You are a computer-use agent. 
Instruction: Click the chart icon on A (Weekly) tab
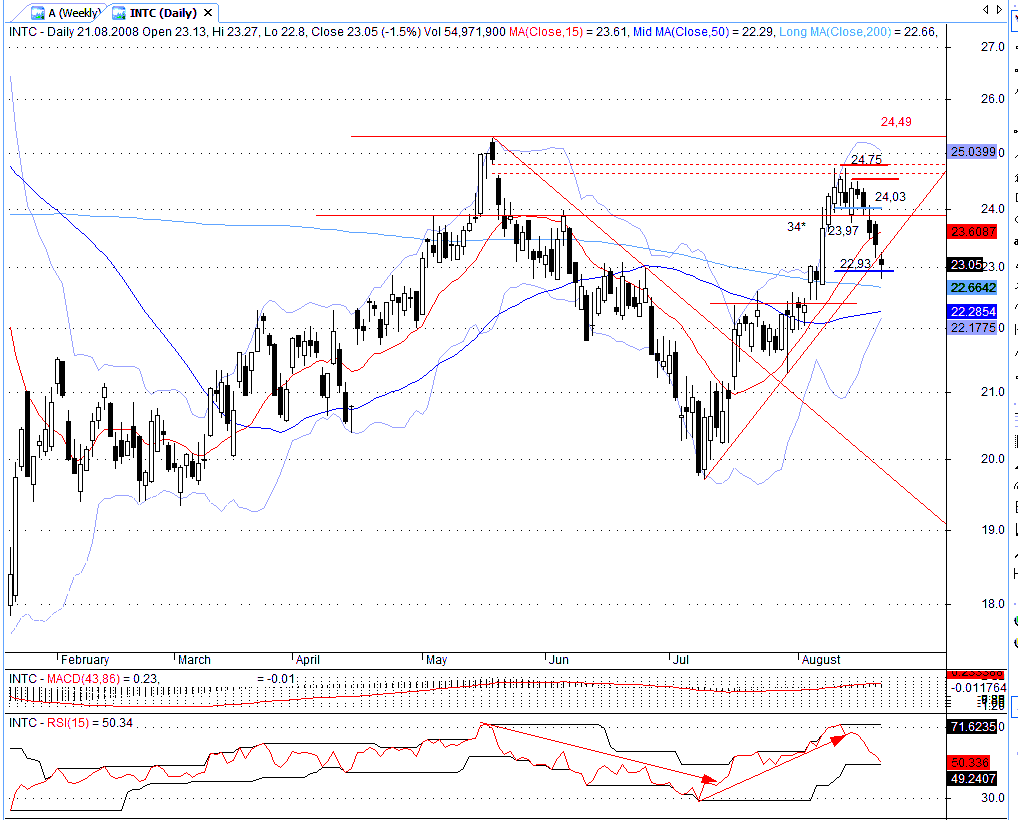(38, 13)
